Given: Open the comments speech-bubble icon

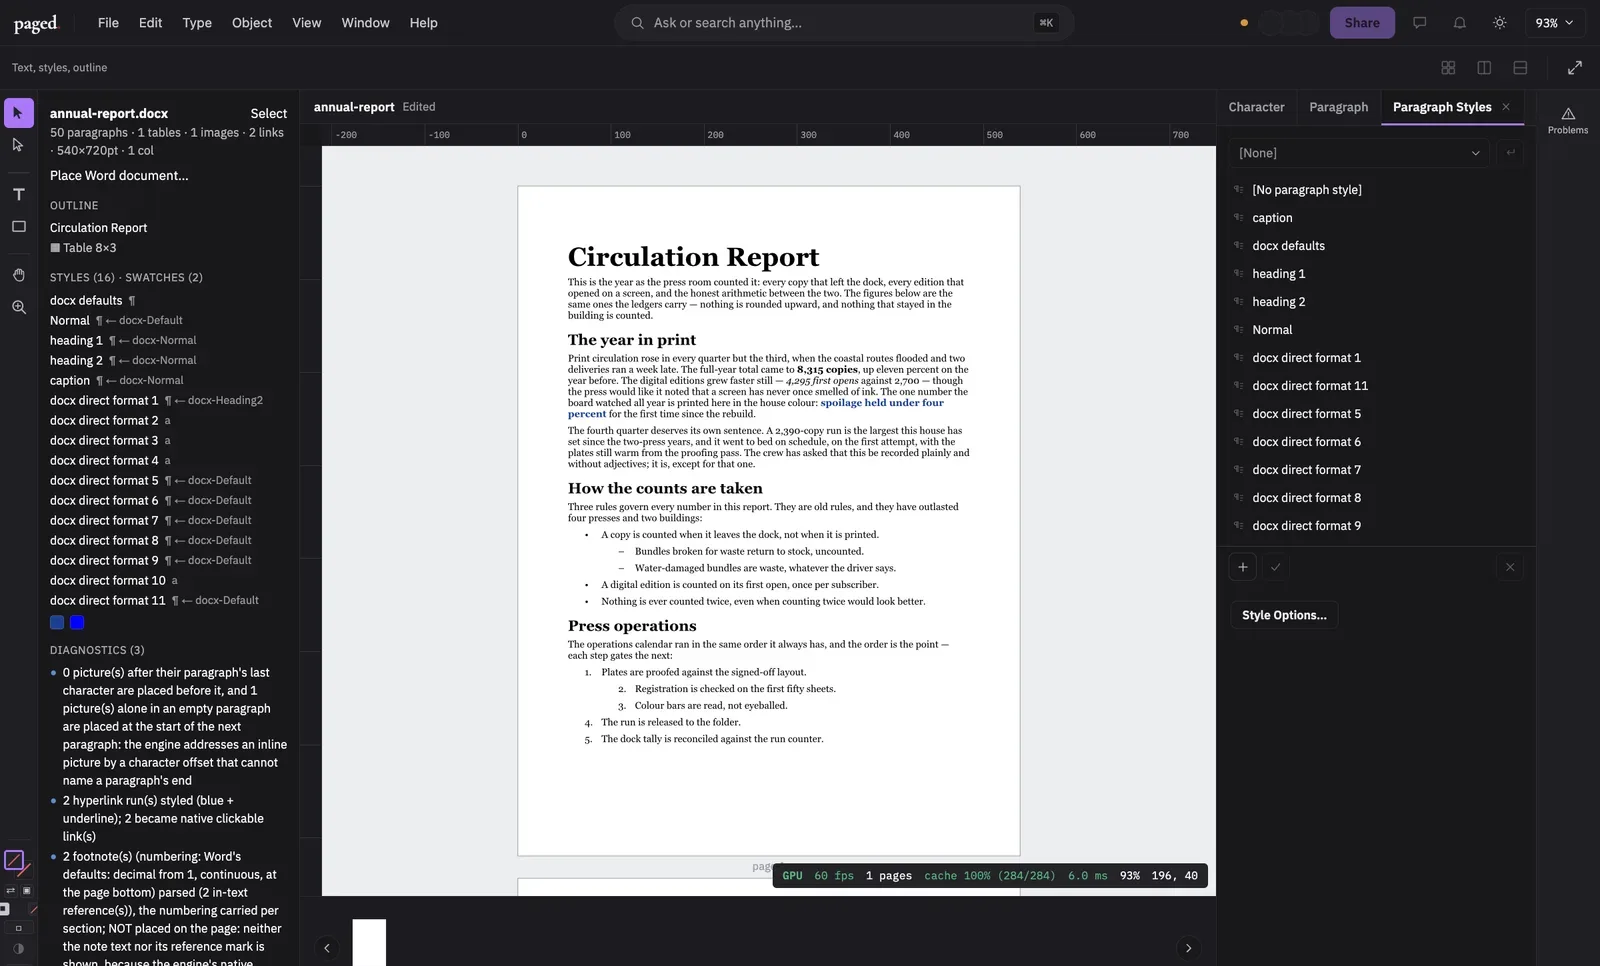Looking at the screenshot, I should click(1419, 23).
